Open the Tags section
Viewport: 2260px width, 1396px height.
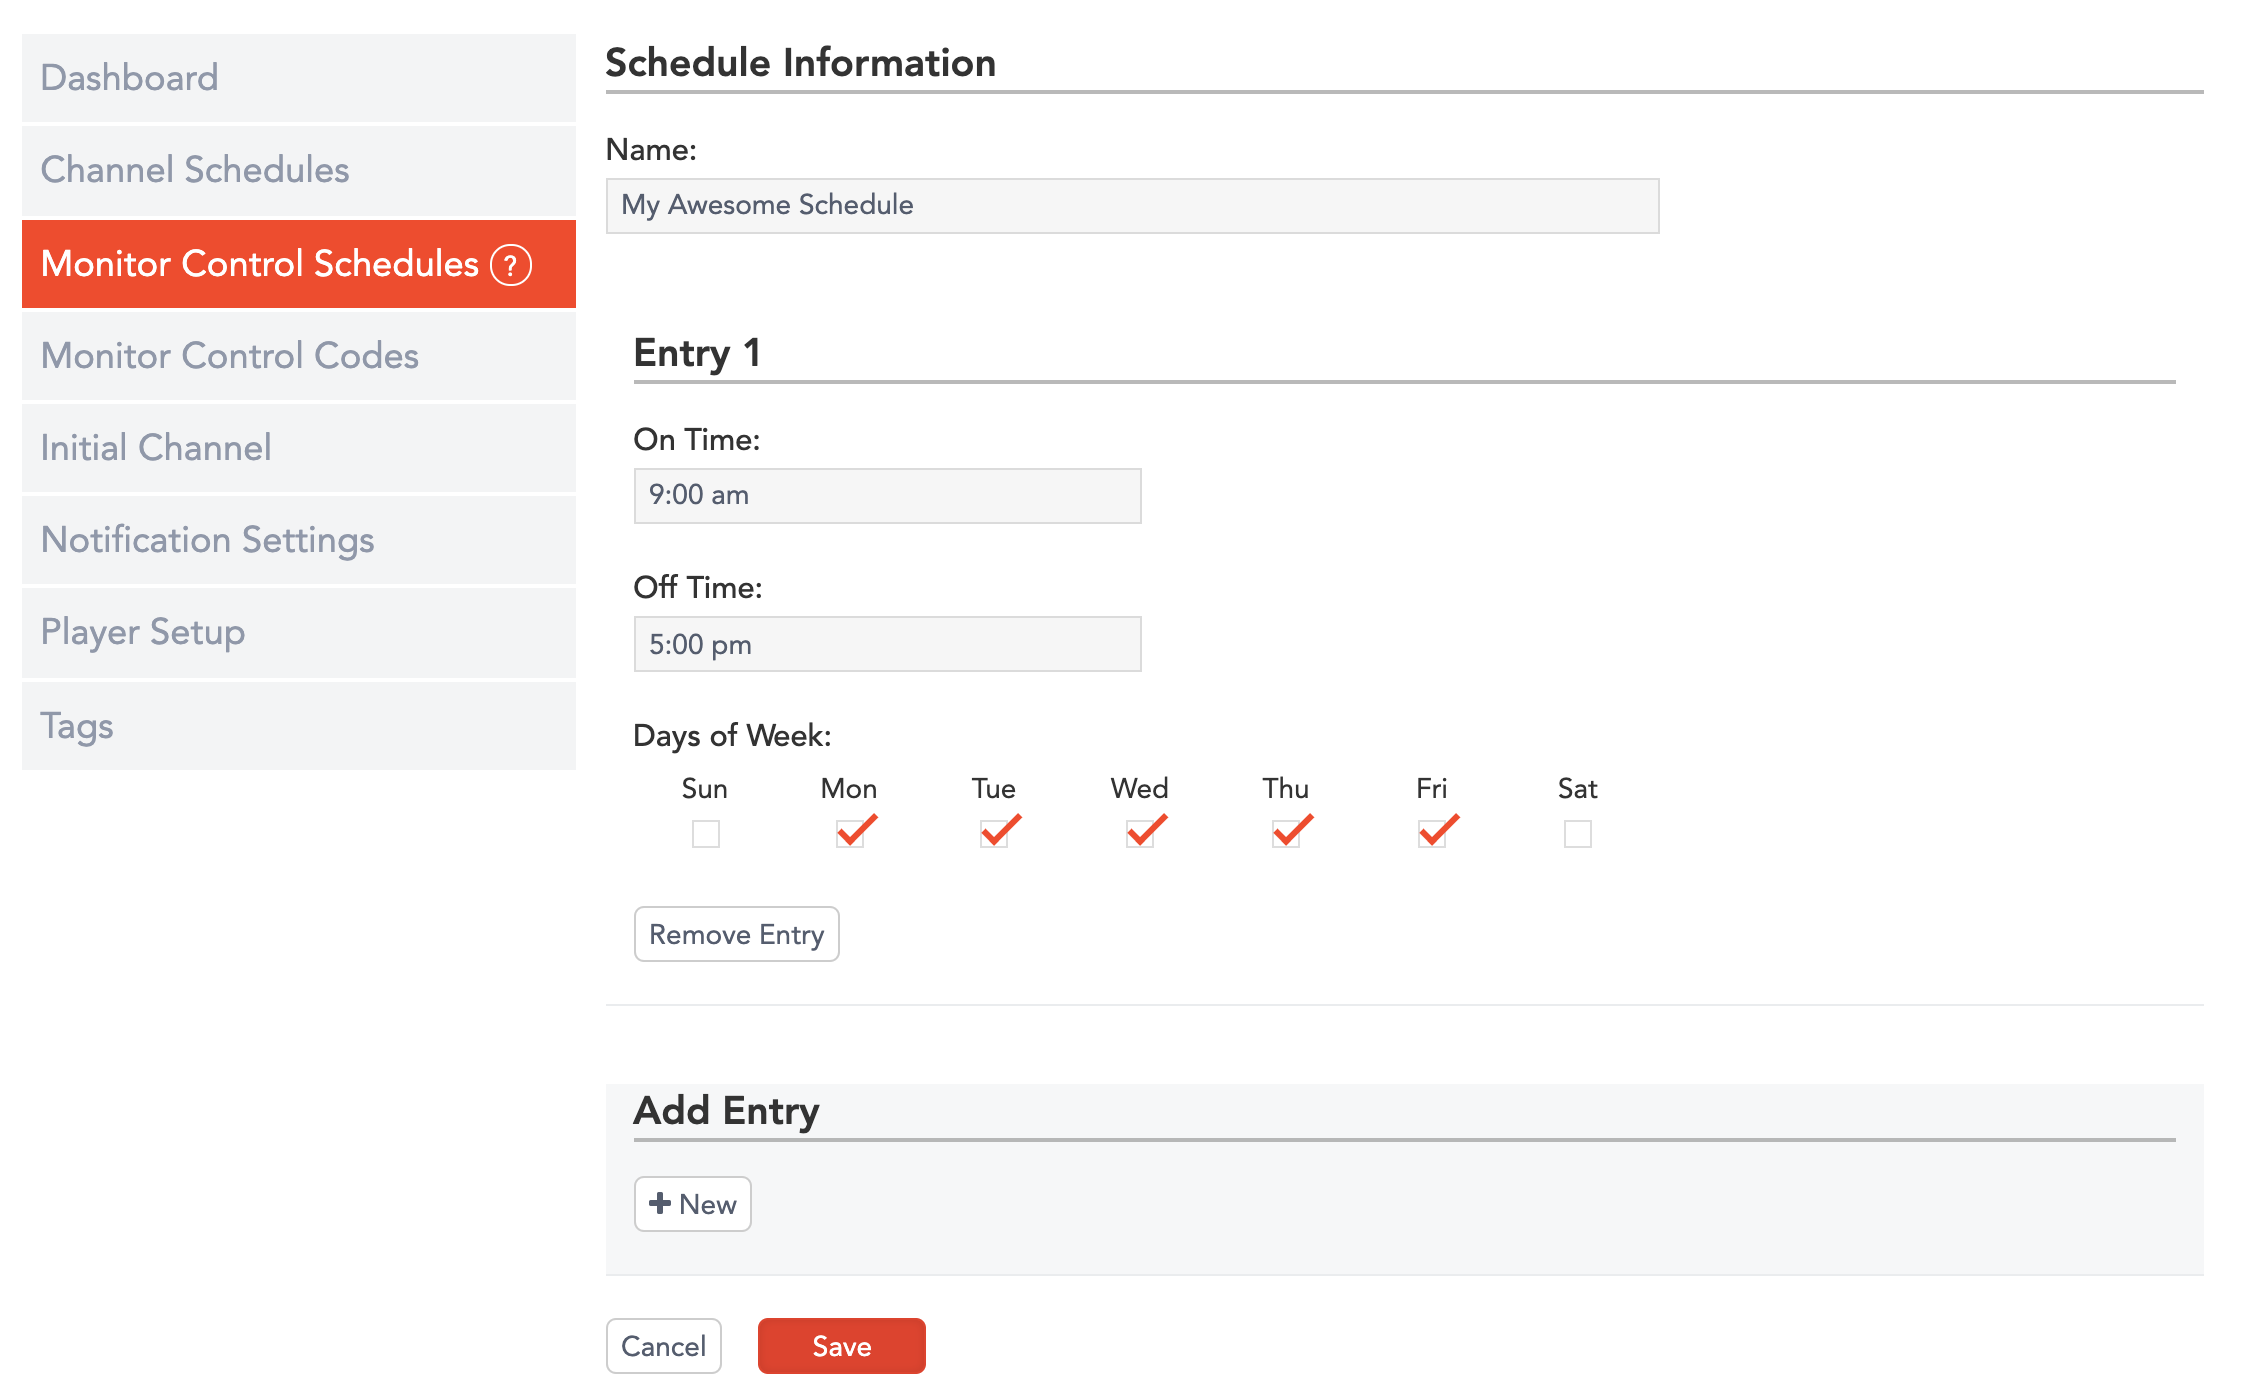click(299, 726)
